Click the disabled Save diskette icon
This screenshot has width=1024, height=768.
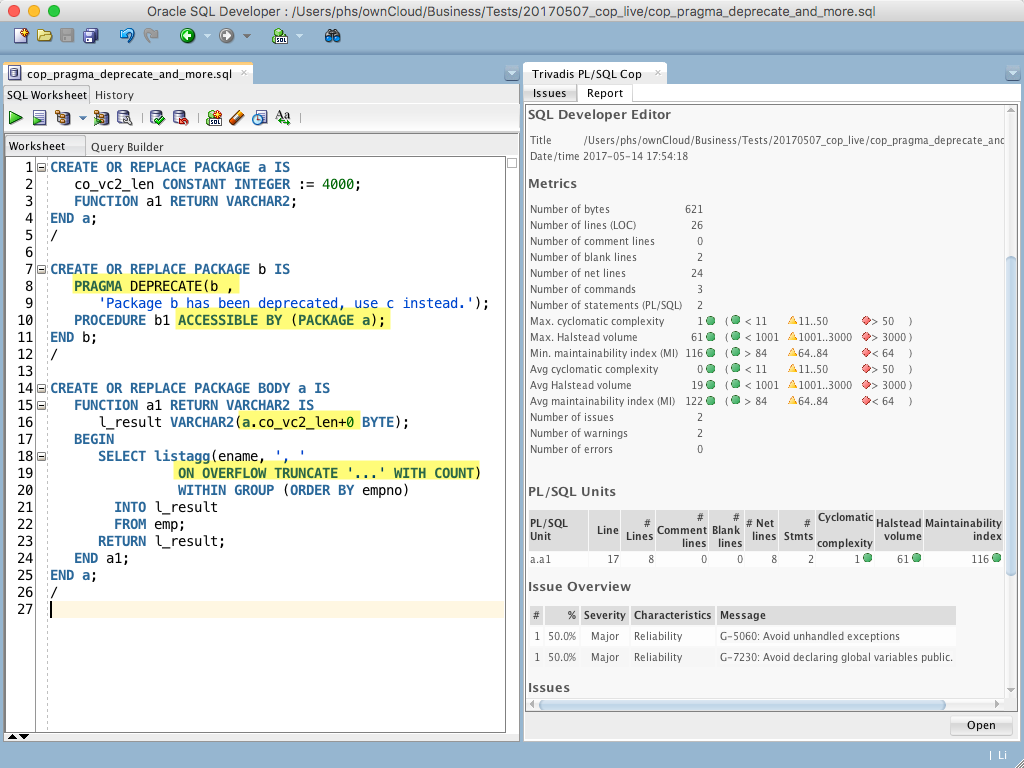[67, 36]
